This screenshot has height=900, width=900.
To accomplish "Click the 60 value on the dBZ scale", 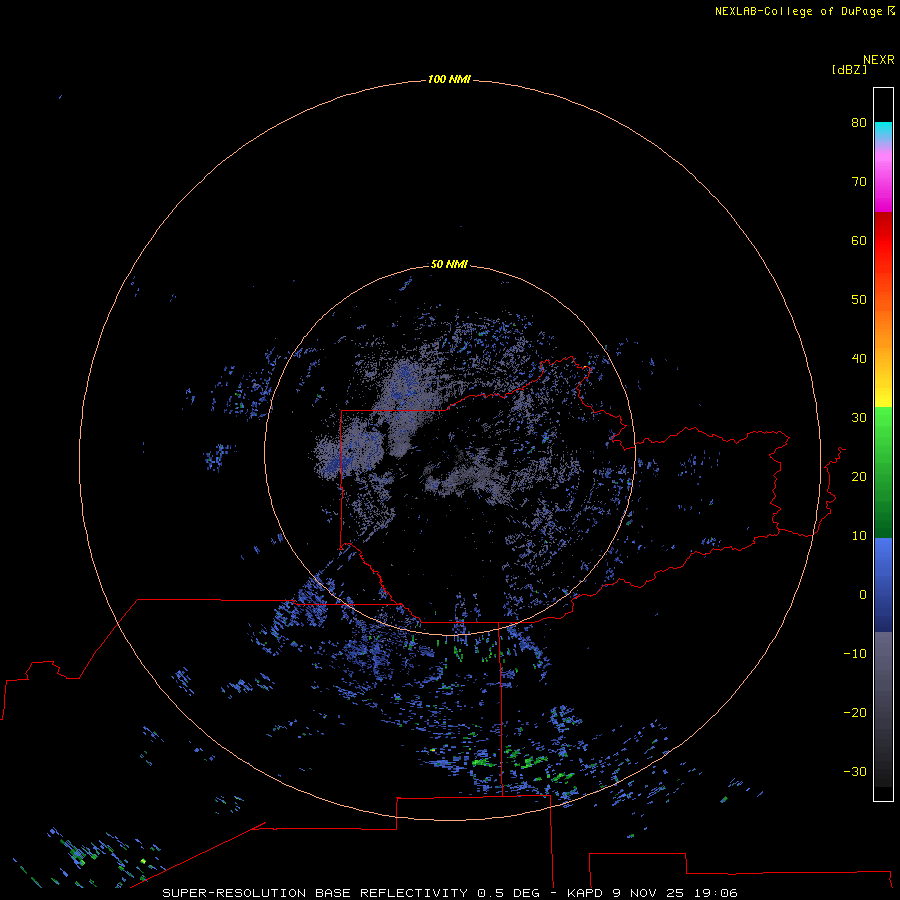I will 859,240.
